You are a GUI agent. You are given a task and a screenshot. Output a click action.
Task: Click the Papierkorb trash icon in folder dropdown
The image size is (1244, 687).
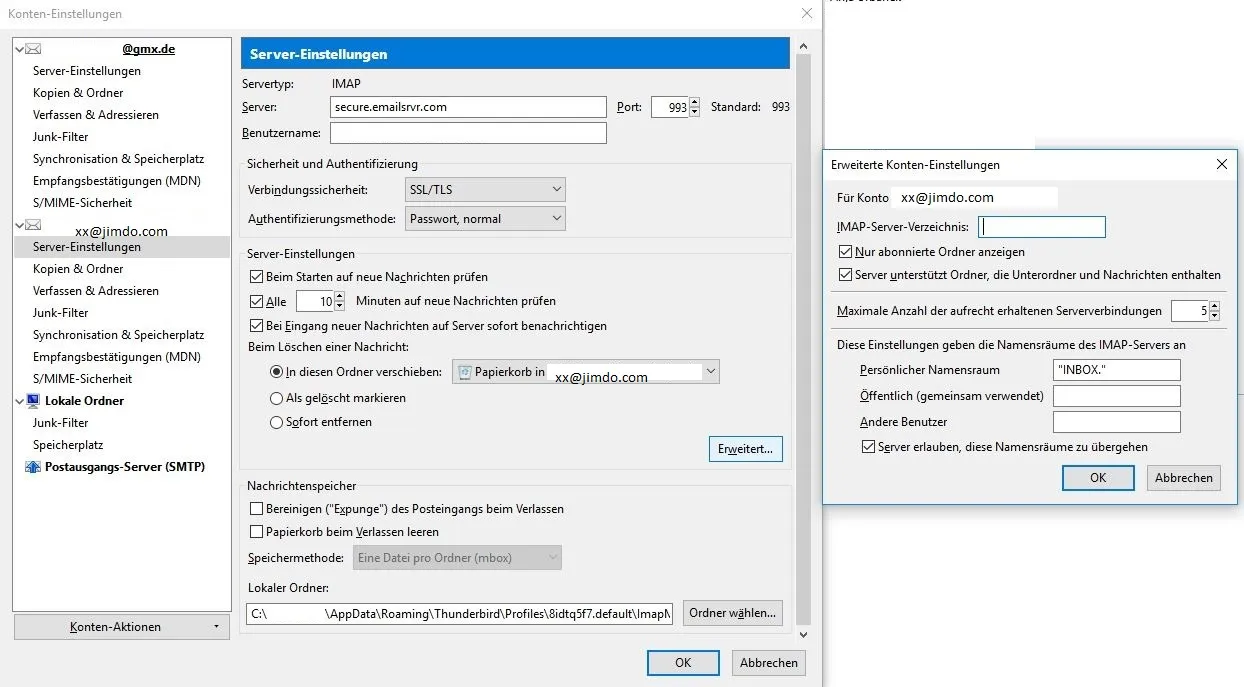coord(464,372)
